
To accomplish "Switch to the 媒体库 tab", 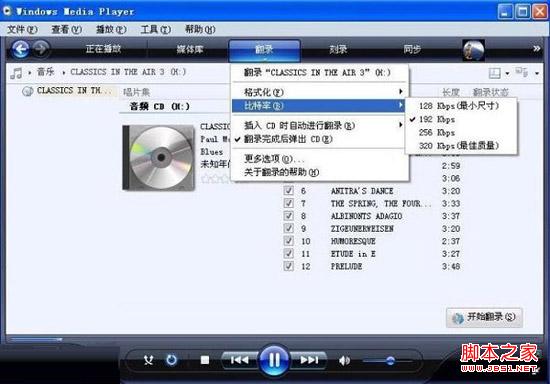I will [190, 49].
